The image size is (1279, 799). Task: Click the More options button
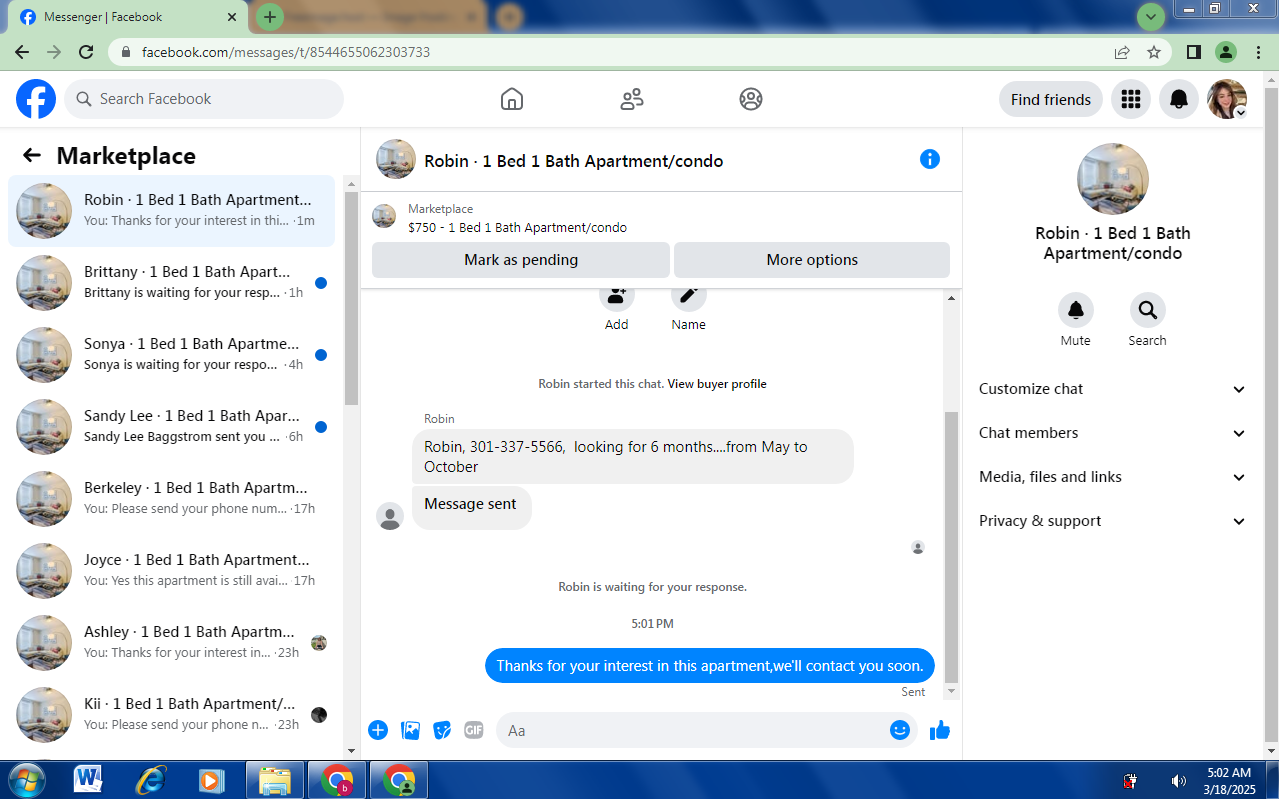pyautogui.click(x=812, y=260)
